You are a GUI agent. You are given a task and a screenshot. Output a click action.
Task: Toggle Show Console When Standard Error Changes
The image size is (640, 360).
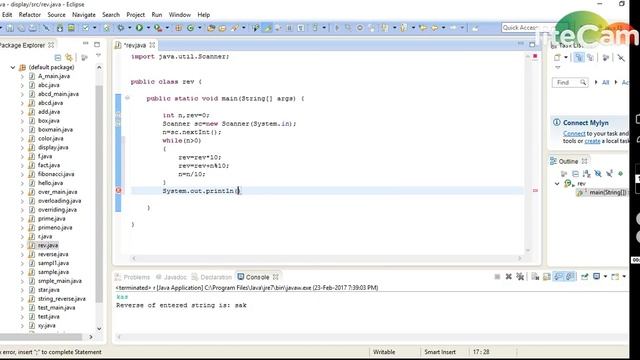570,277
